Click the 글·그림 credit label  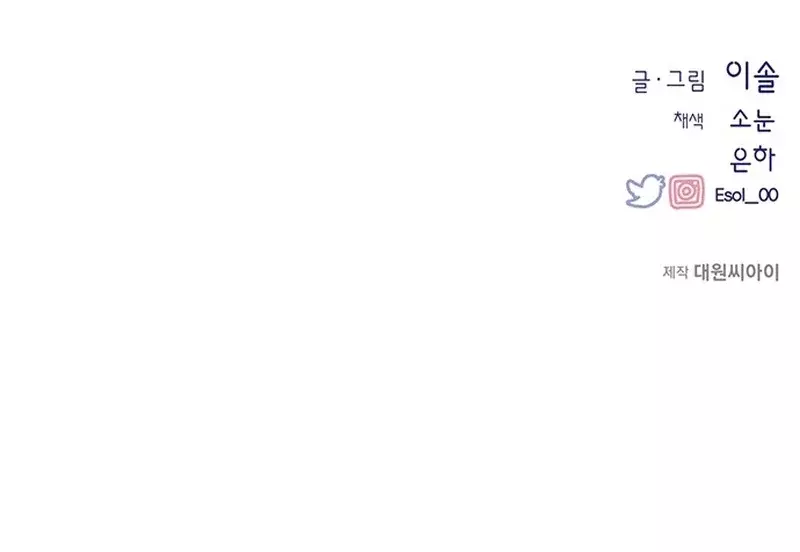tap(668, 81)
